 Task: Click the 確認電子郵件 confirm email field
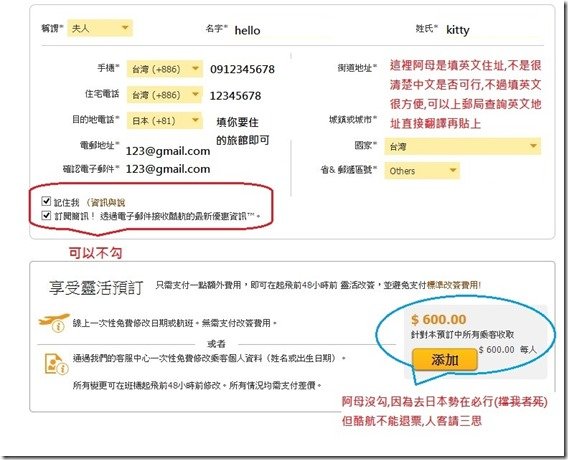[168, 169]
